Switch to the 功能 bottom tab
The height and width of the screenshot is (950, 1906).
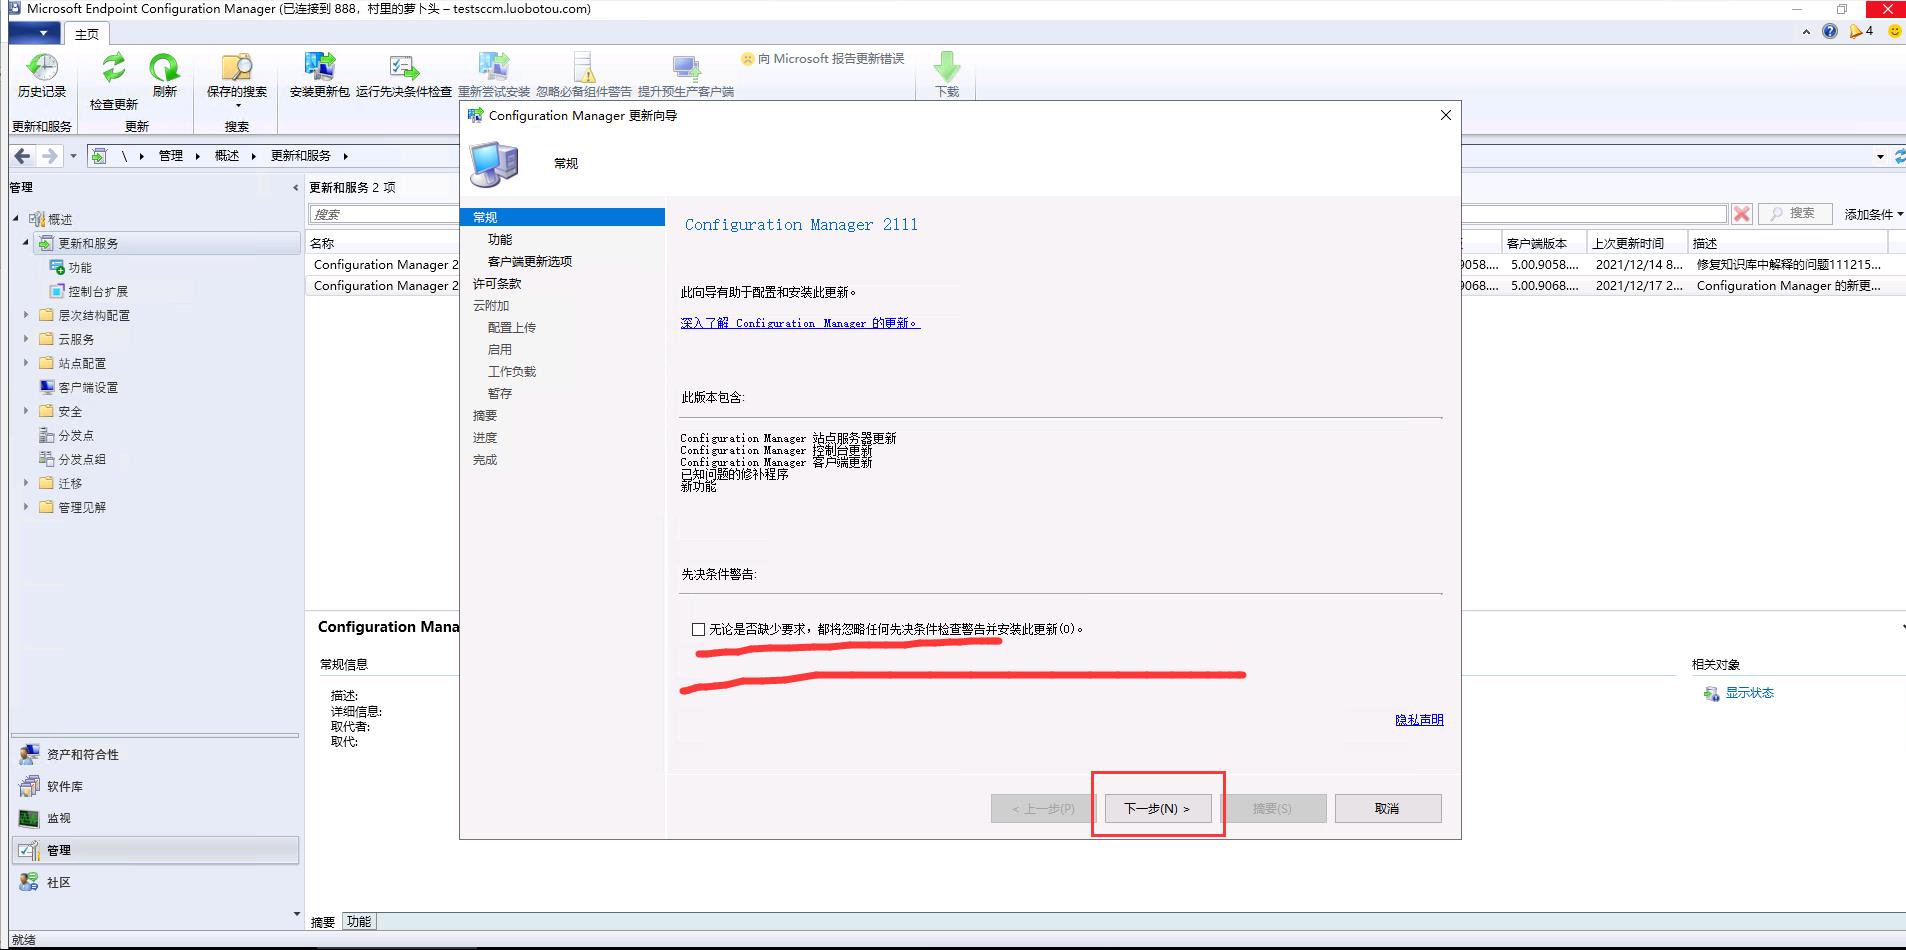pyautogui.click(x=359, y=922)
